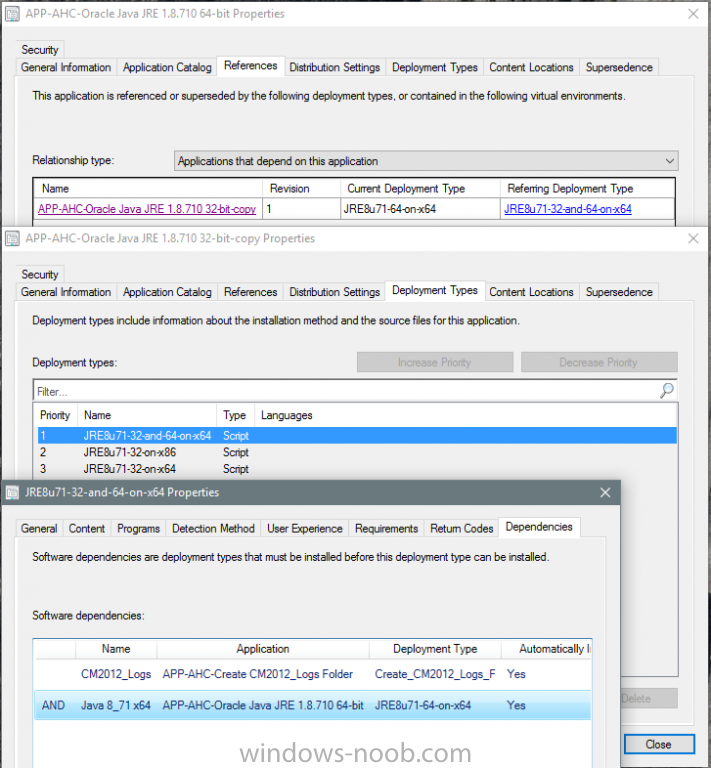Click Deployment Type column header in dependencies list
This screenshot has width=711, height=768.
pos(435,648)
